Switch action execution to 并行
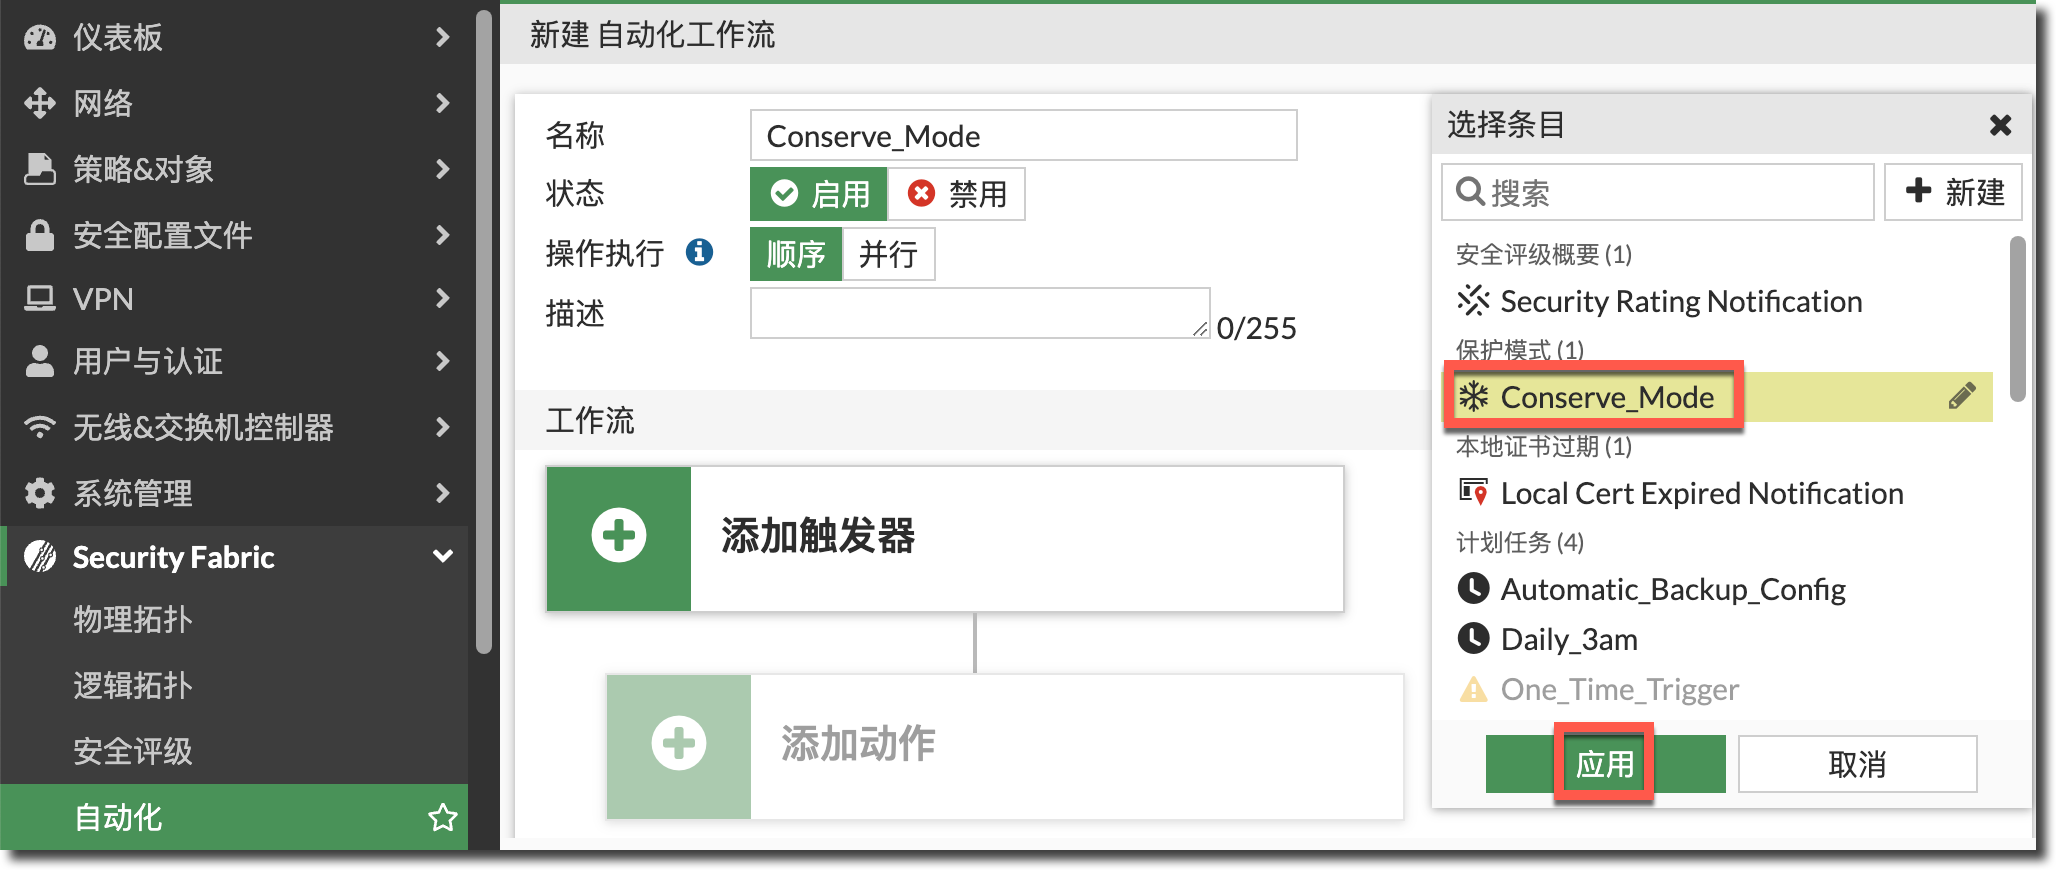 click(x=888, y=254)
